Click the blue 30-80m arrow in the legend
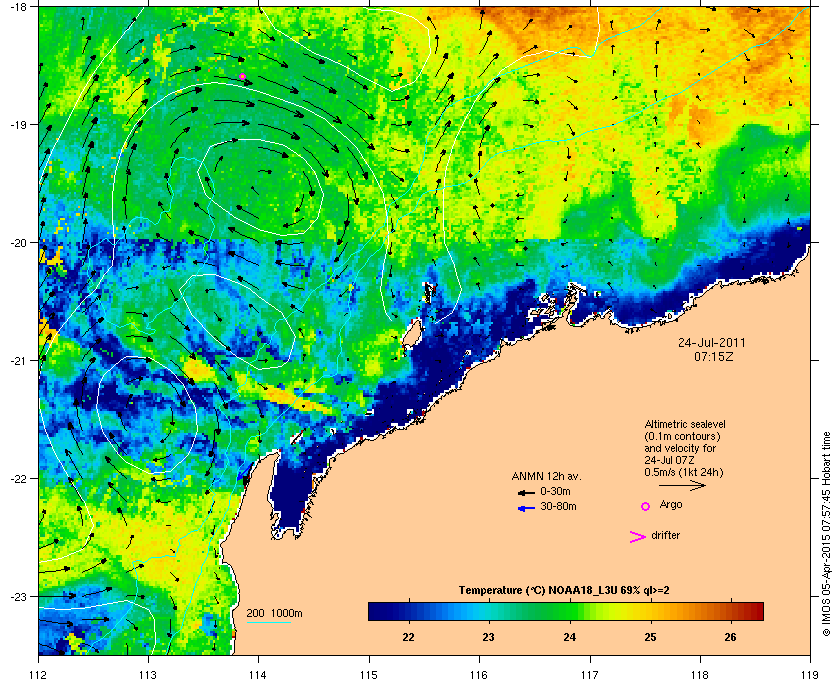Screen dimensions: 840x680 [x=526, y=508]
